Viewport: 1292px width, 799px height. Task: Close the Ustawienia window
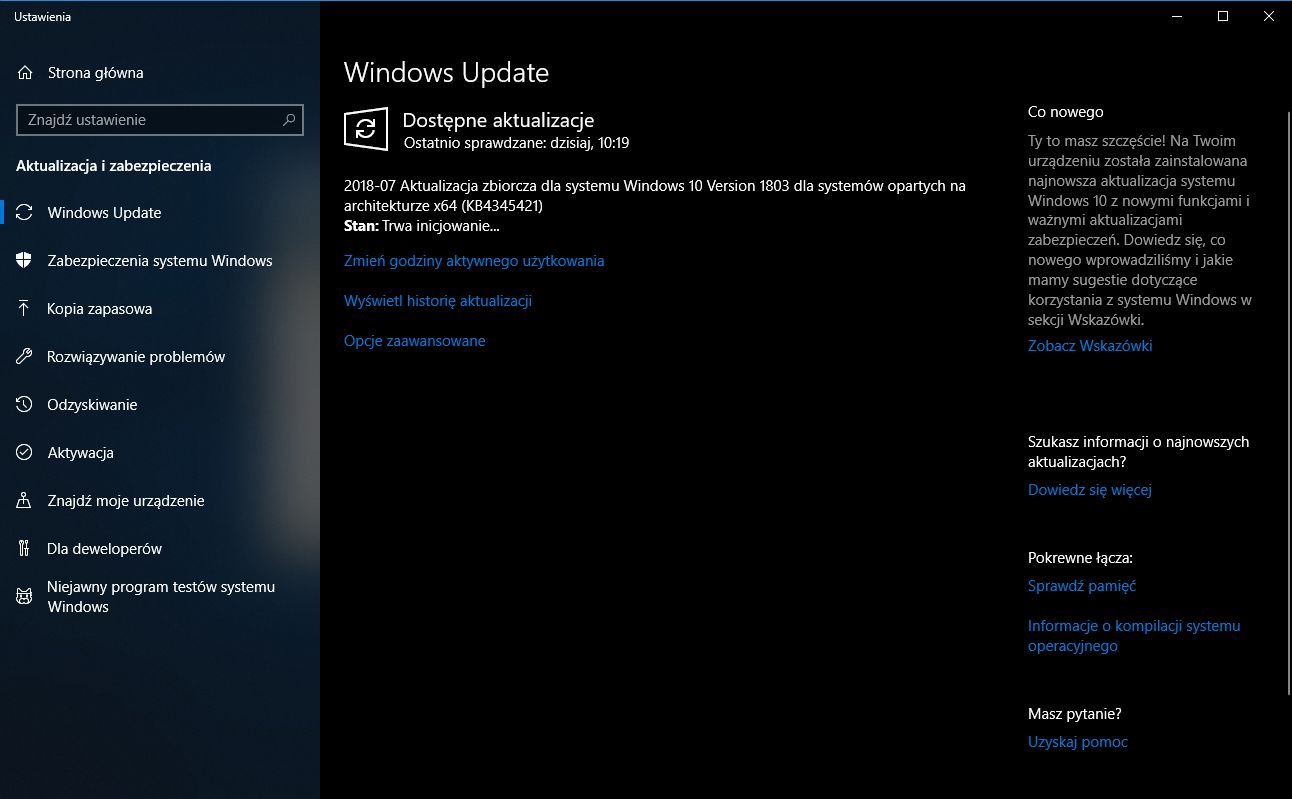[x=1268, y=16]
